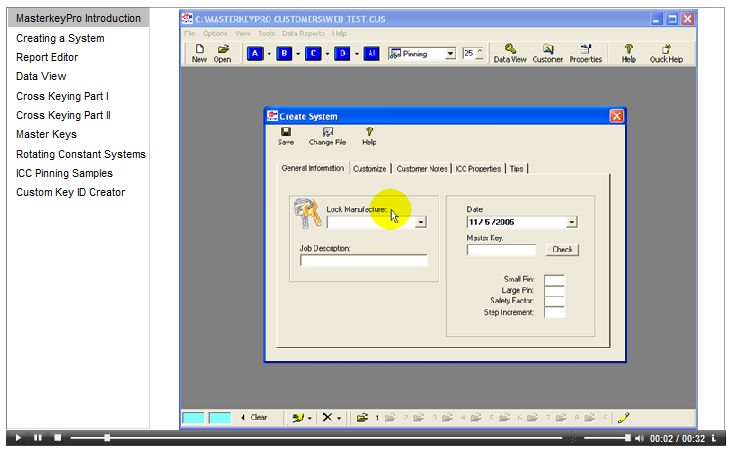Select the General Information tab
The width and height of the screenshot is (733, 449).
313,168
